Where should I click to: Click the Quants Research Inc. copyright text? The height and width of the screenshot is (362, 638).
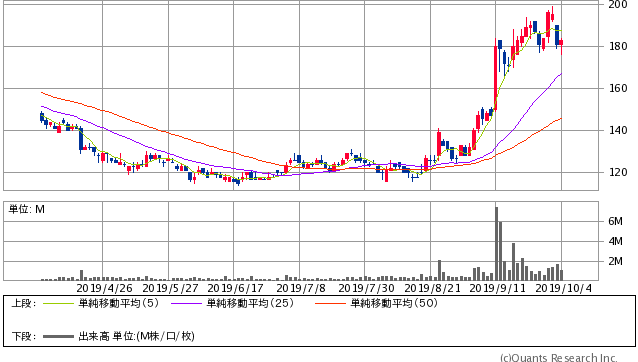tap(559, 358)
